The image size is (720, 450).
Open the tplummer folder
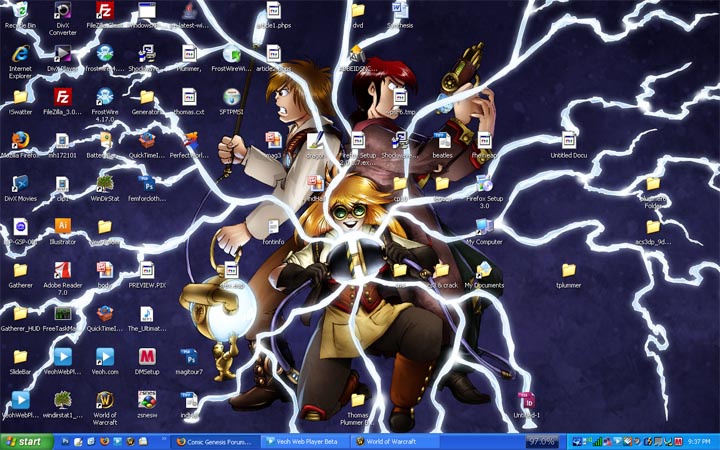(x=568, y=270)
